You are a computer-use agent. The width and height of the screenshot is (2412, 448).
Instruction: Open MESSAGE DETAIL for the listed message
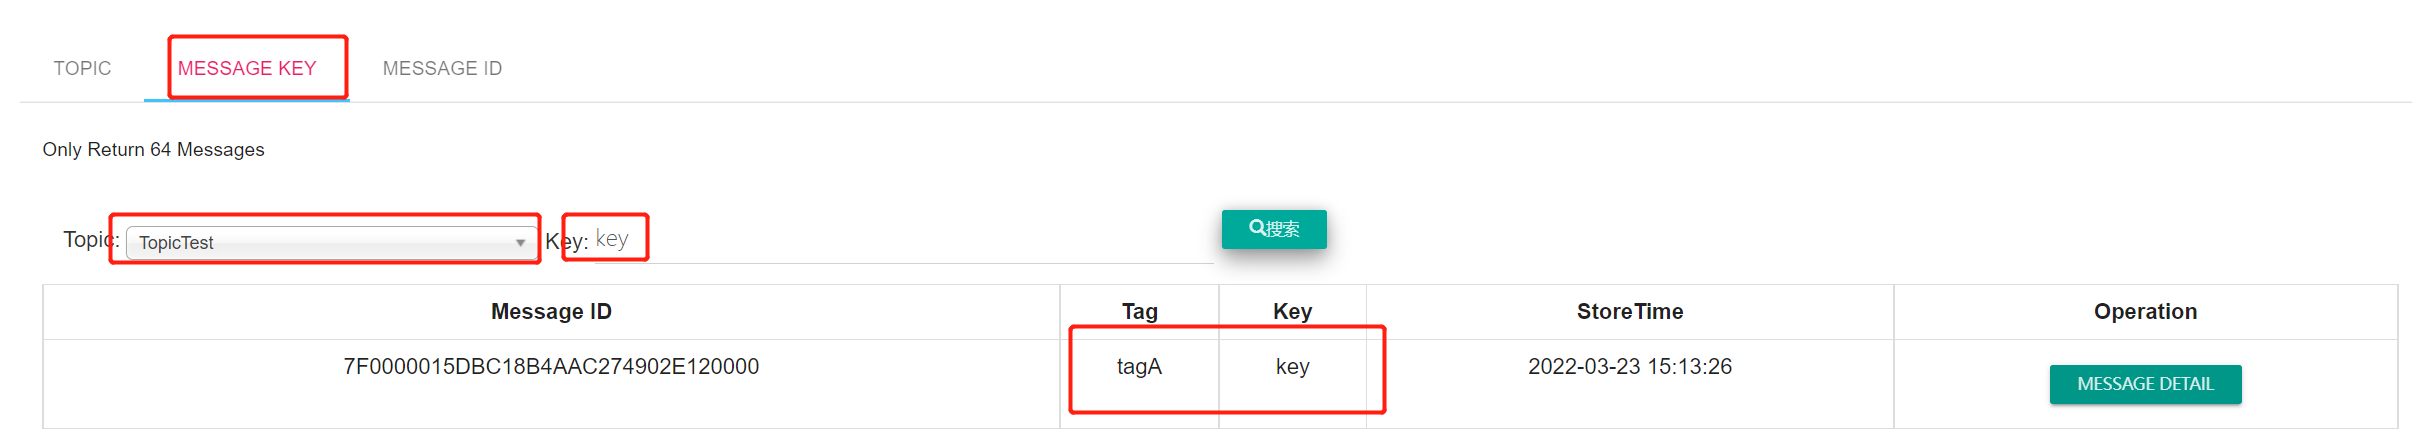tap(2145, 384)
